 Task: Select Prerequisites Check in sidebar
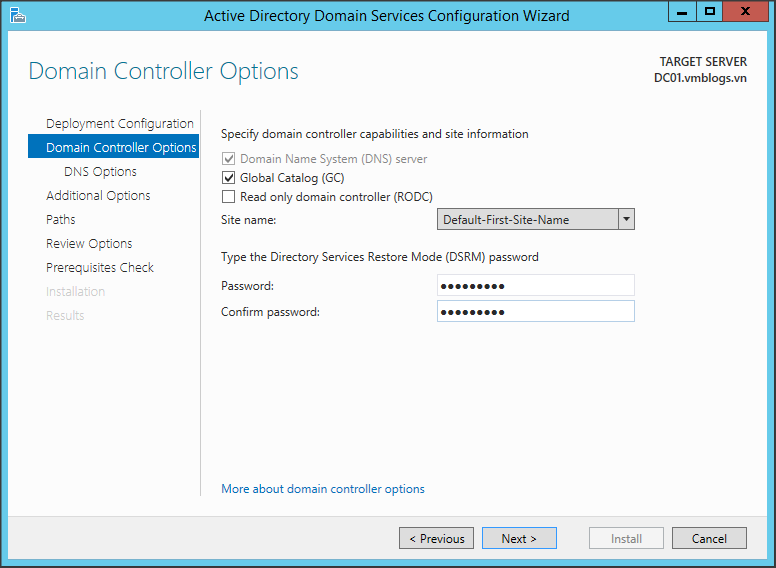(x=99, y=268)
